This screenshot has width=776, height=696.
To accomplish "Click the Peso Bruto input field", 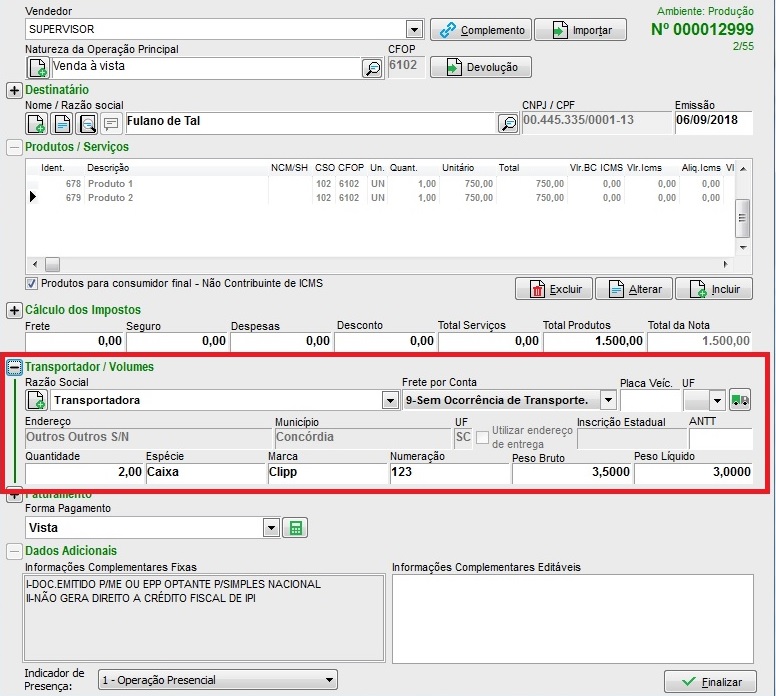I will tap(571, 473).
